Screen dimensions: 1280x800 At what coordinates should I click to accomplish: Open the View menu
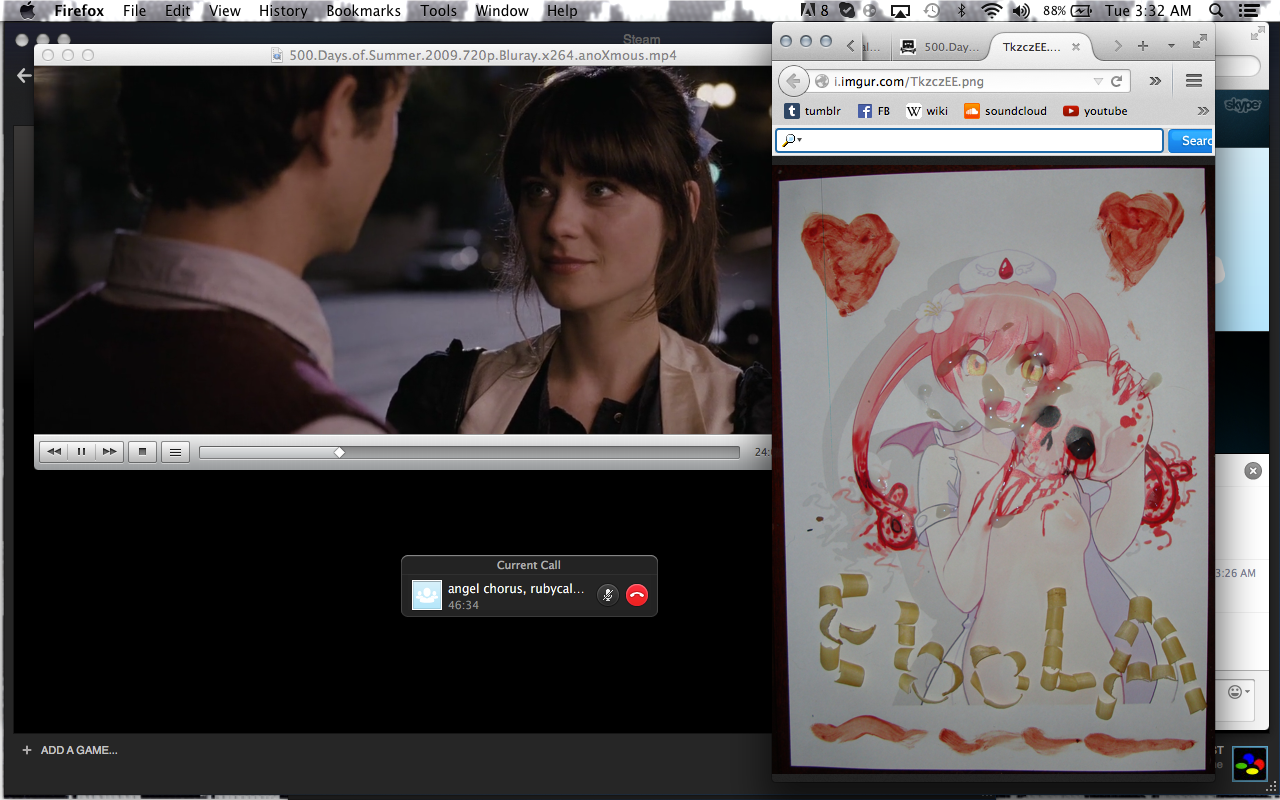click(225, 11)
